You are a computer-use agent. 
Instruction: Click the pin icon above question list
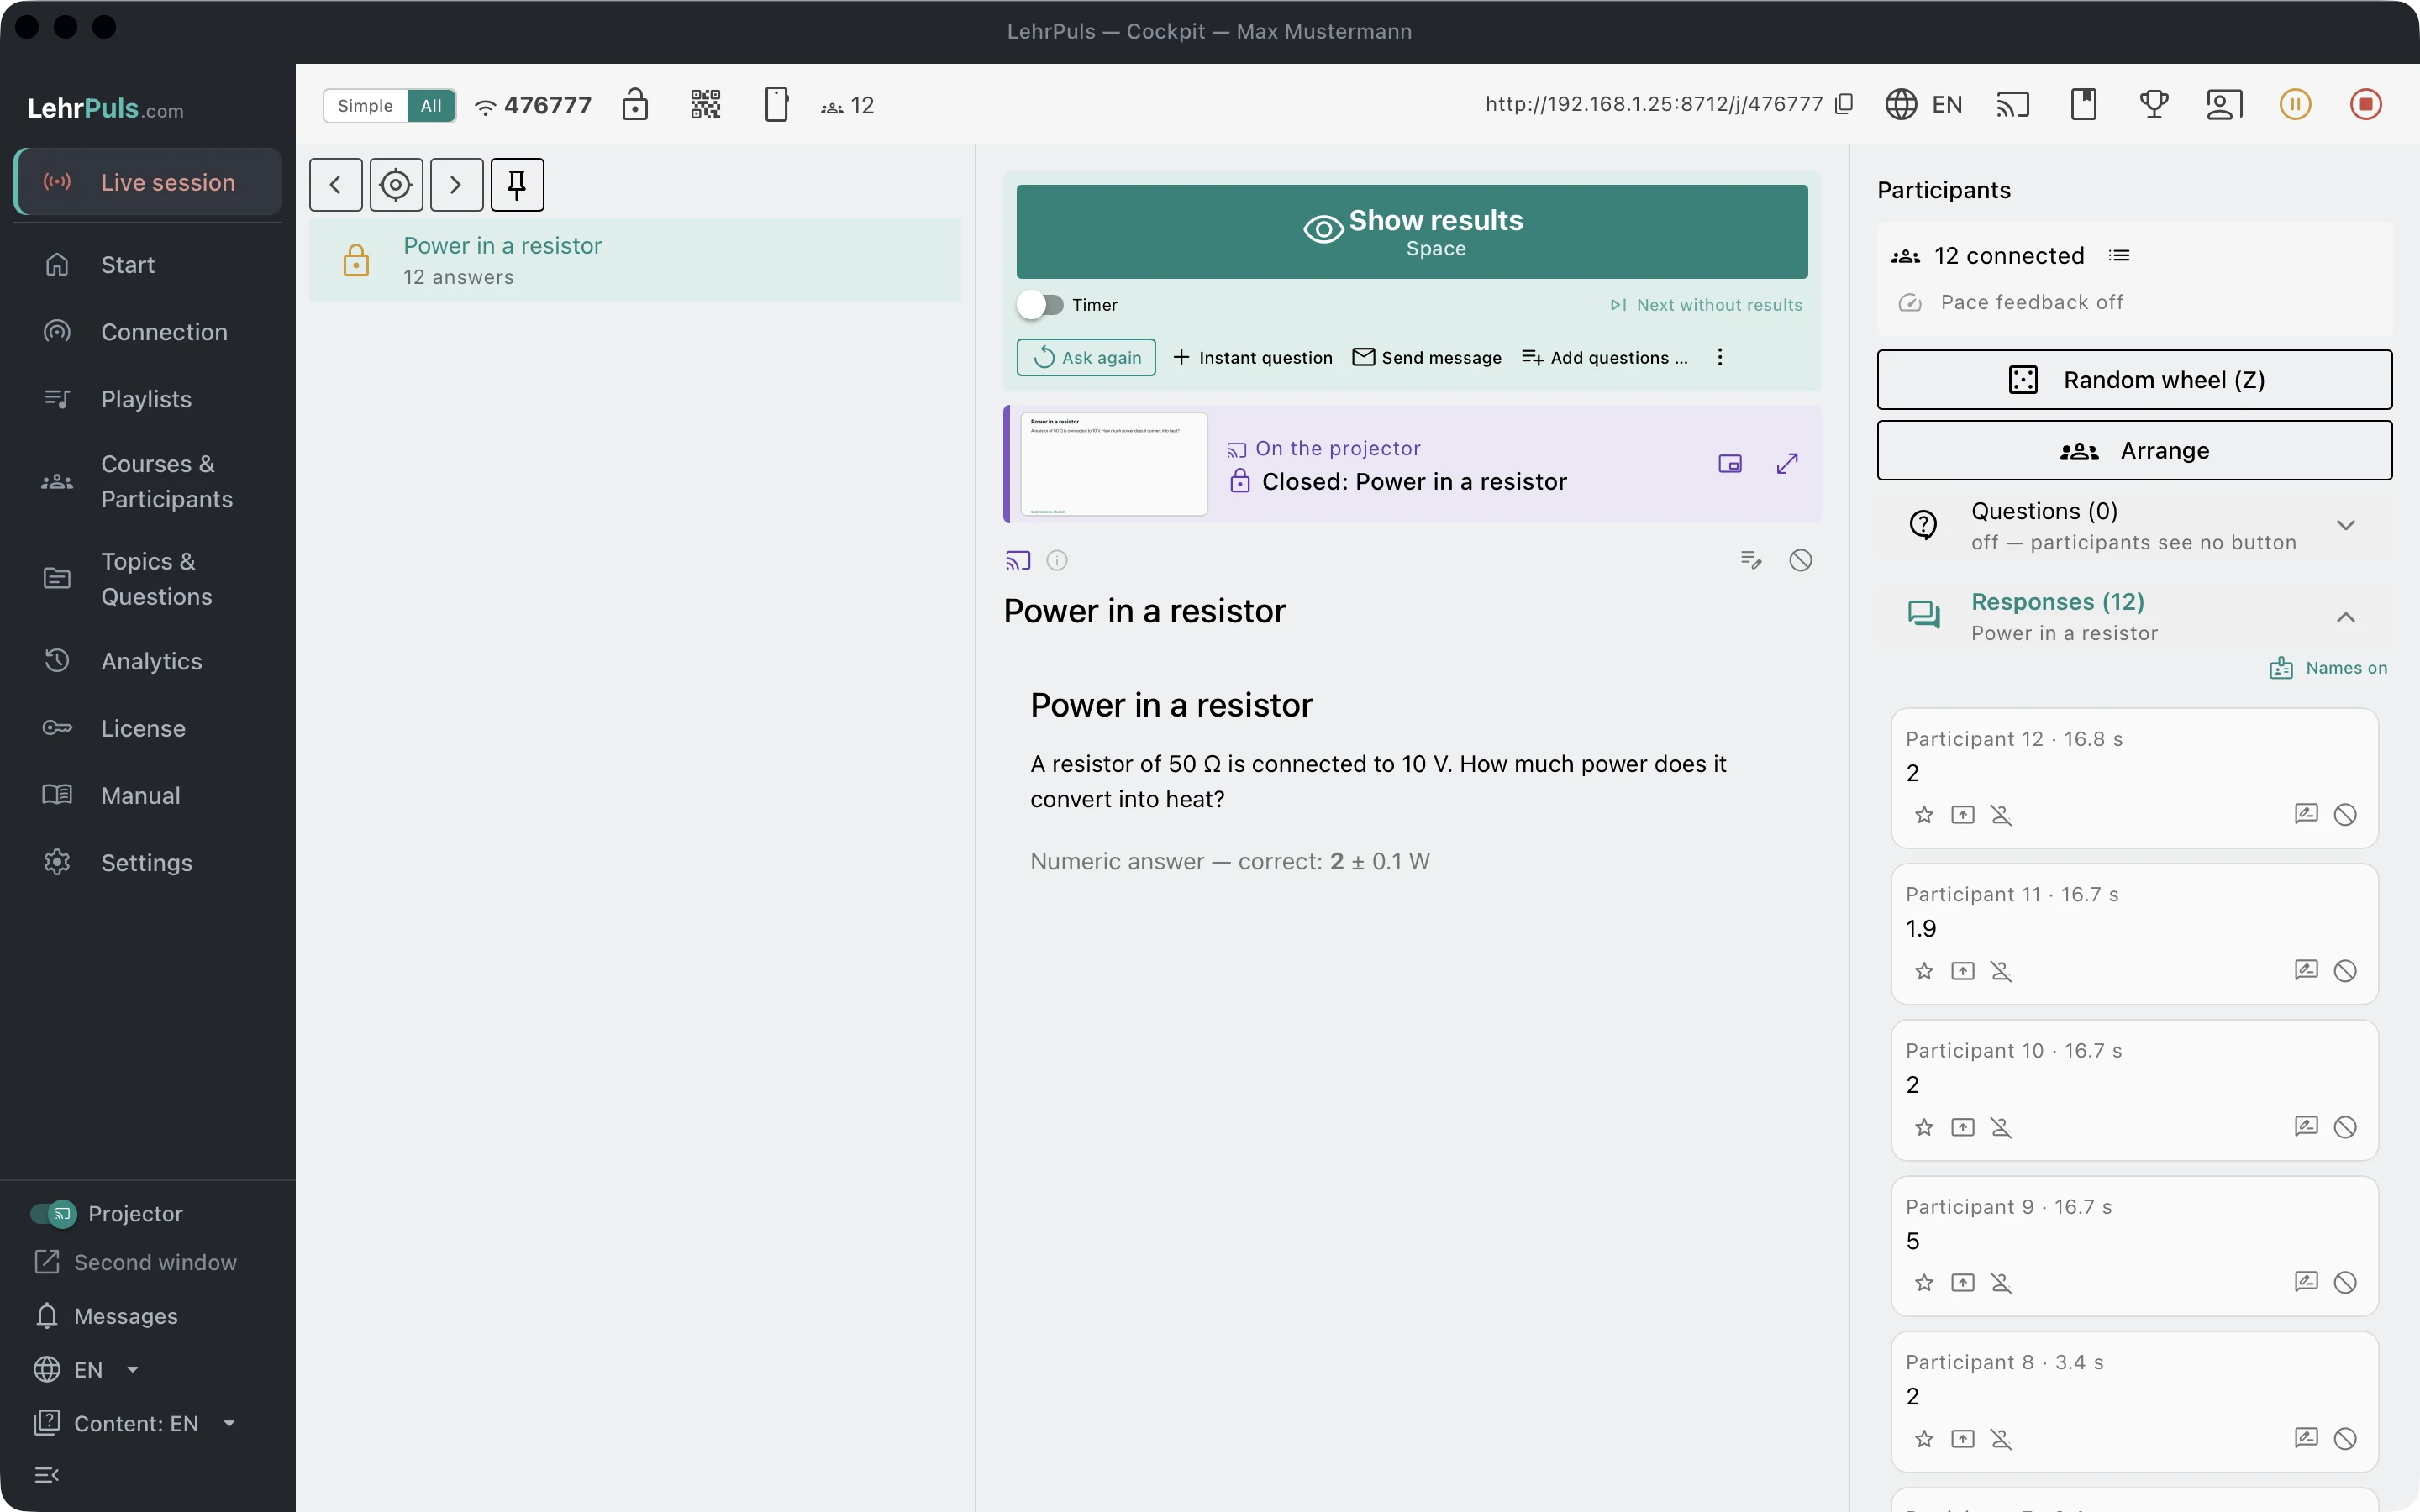[517, 185]
